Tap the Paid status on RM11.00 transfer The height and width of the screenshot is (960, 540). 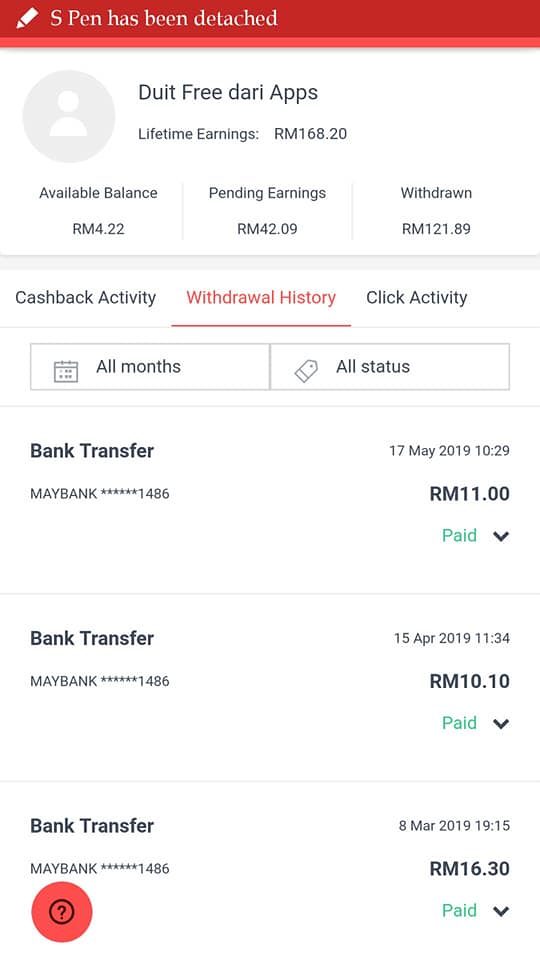coord(459,536)
